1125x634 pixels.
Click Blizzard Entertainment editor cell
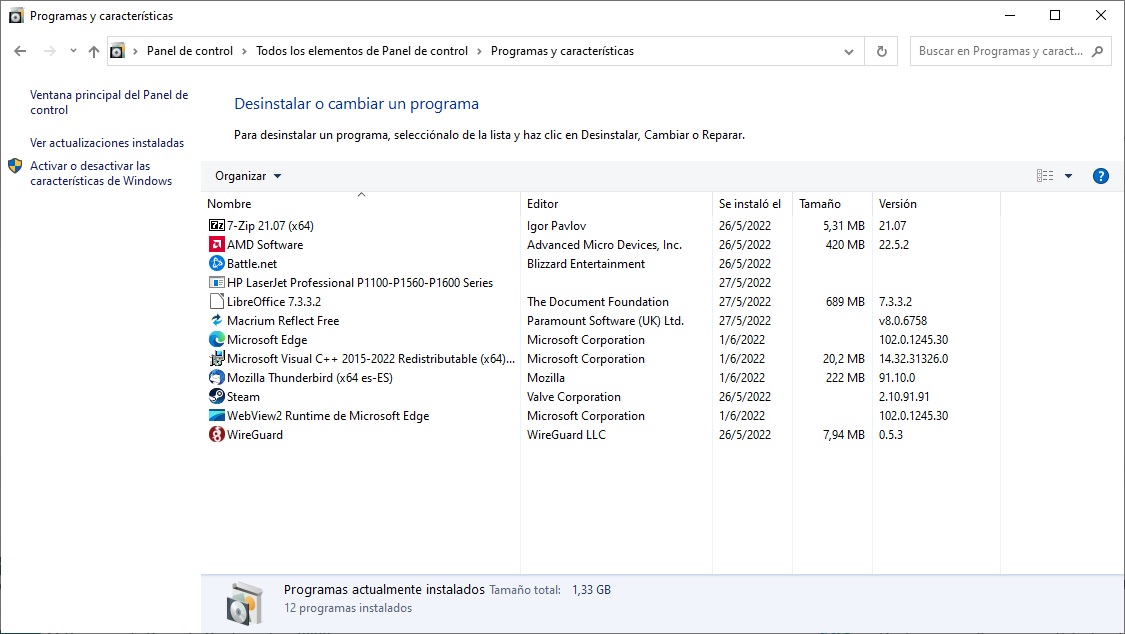(x=585, y=263)
